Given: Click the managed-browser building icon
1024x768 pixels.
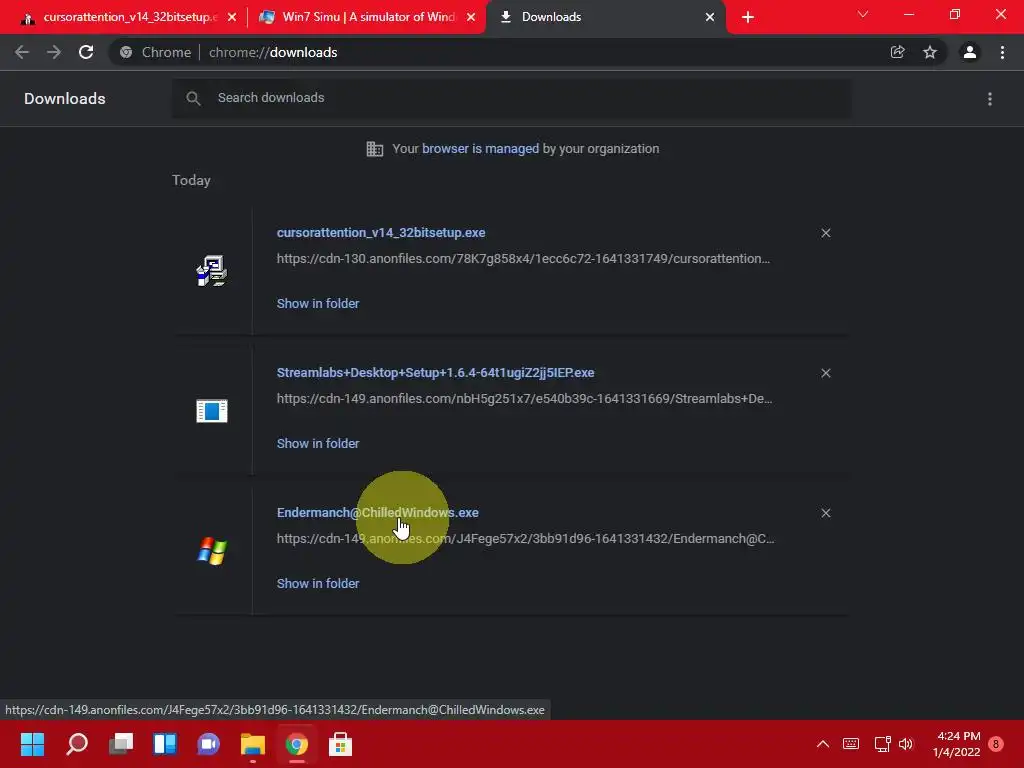Looking at the screenshot, I should [x=374, y=149].
